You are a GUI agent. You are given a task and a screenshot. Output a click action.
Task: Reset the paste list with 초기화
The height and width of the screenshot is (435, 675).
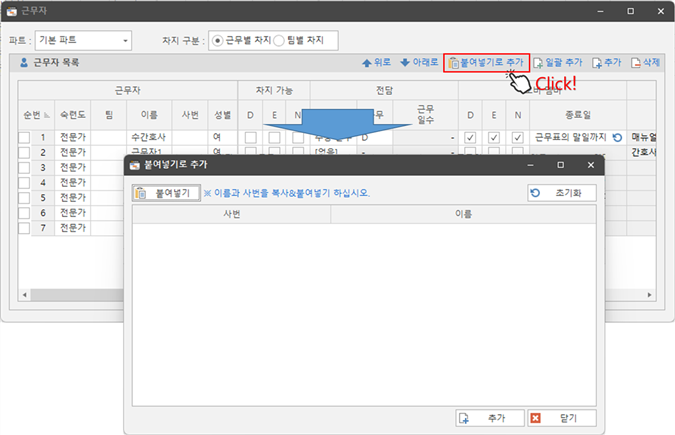562,193
